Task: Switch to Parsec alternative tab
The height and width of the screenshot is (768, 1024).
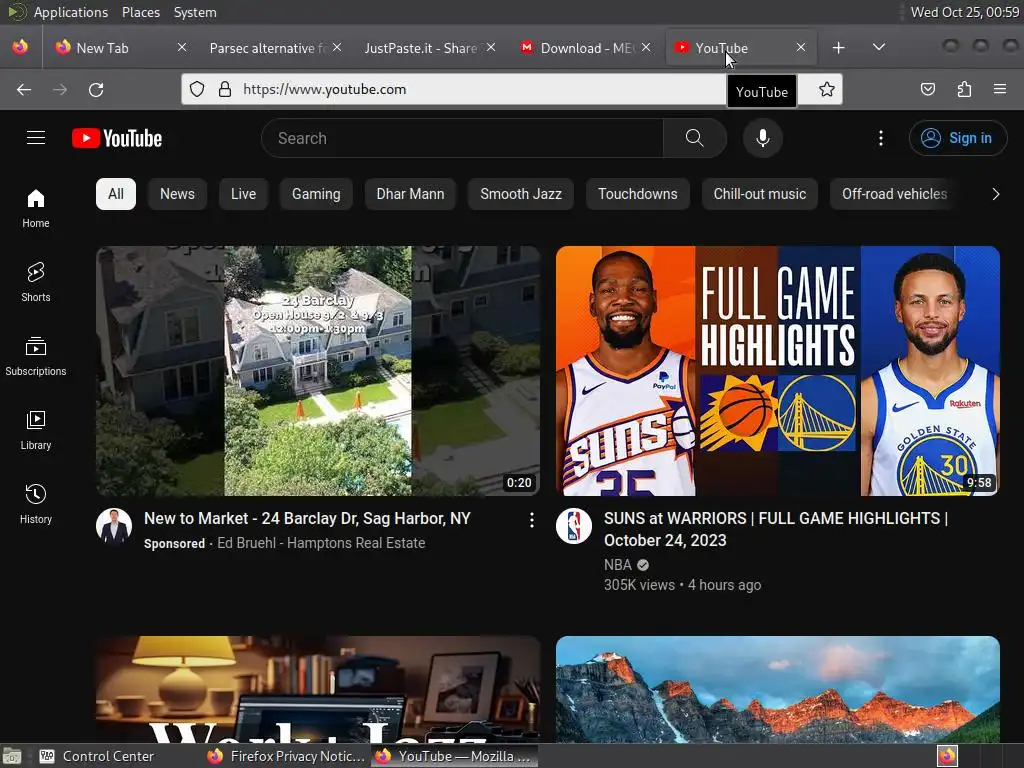Action: [x=268, y=48]
